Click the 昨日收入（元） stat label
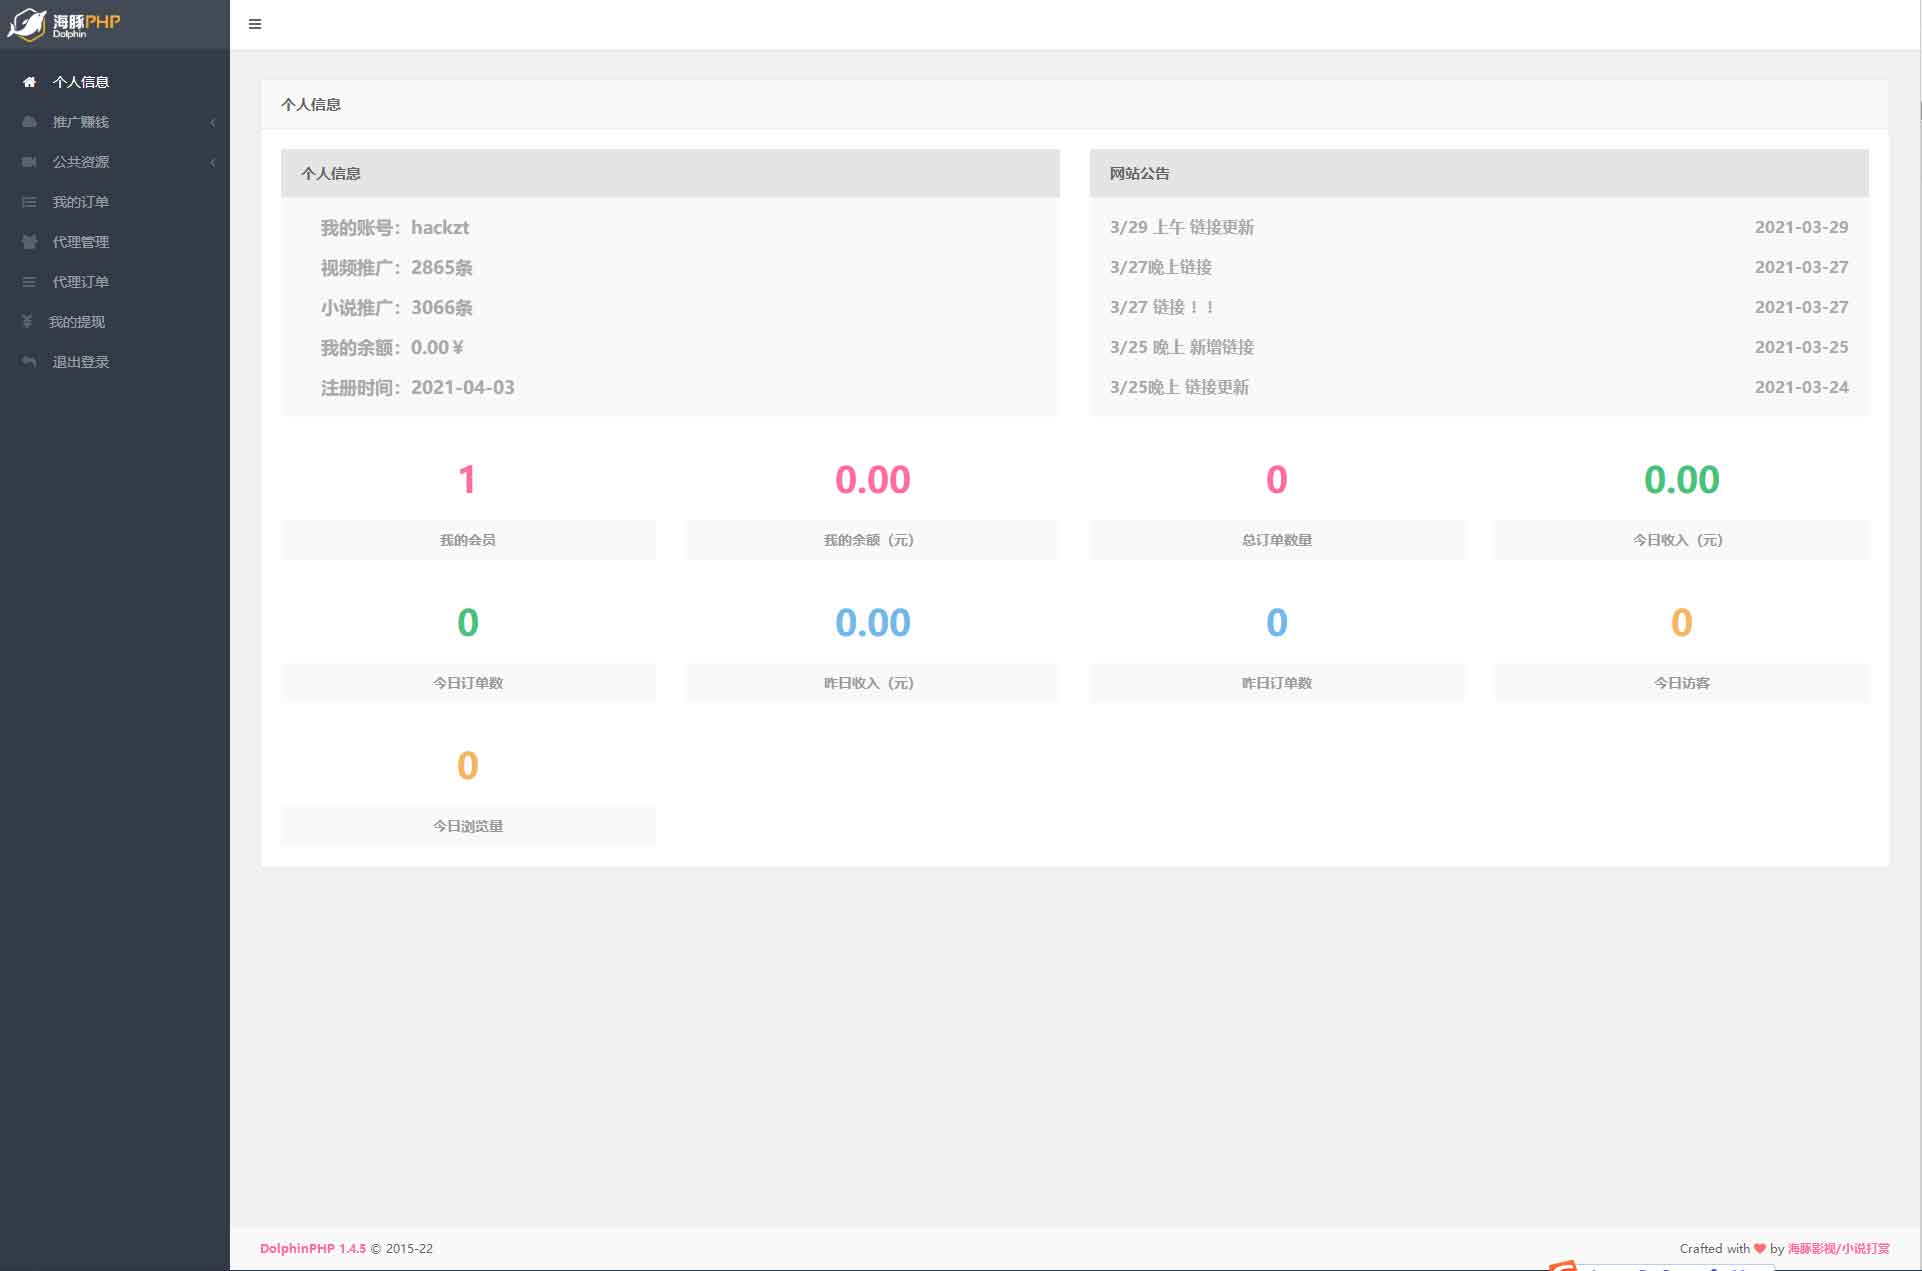The width and height of the screenshot is (1922, 1271). click(871, 683)
